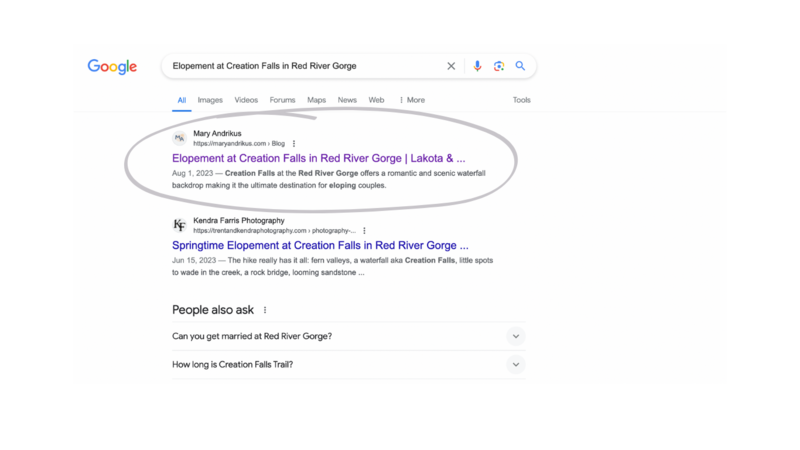The height and width of the screenshot is (450, 800).
Task: Open options dots beside trentandkendraphotography.com
Action: [x=364, y=231]
